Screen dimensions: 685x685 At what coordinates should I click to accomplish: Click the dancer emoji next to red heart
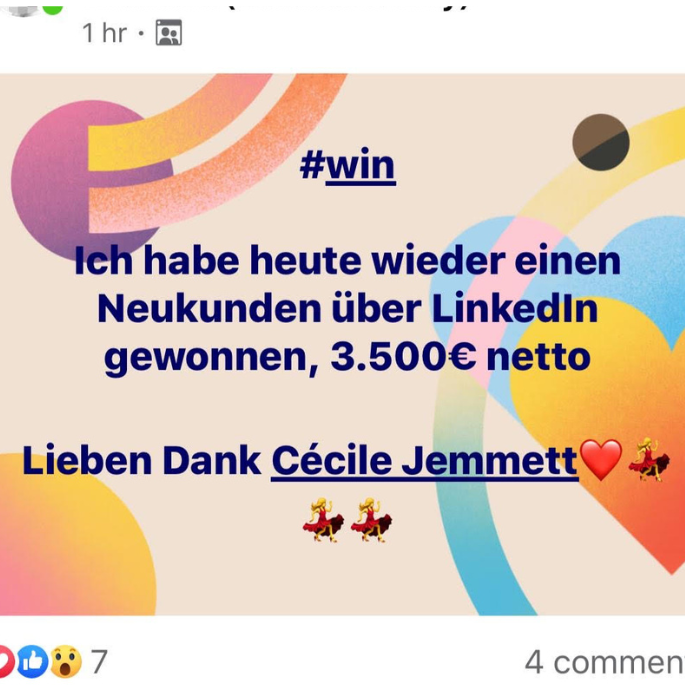[x=649, y=460]
